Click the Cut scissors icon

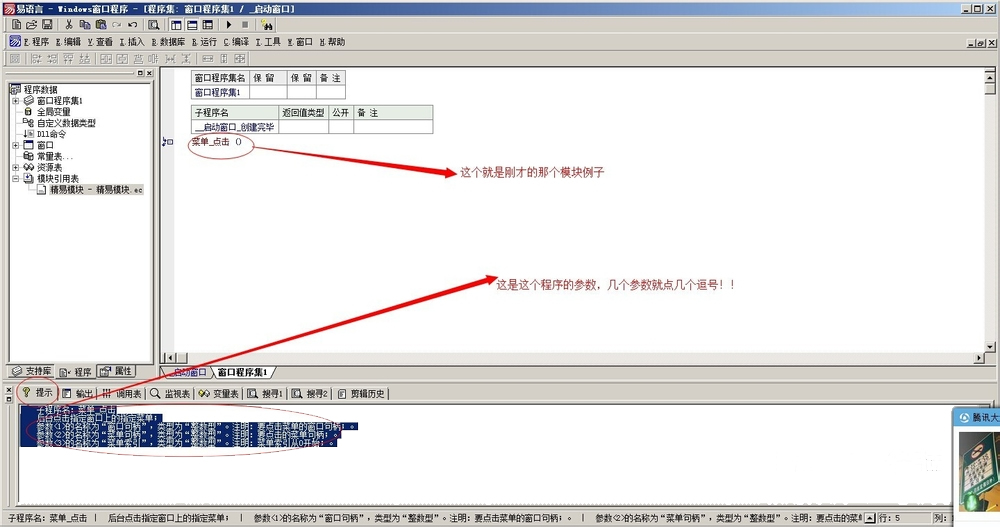pos(69,25)
